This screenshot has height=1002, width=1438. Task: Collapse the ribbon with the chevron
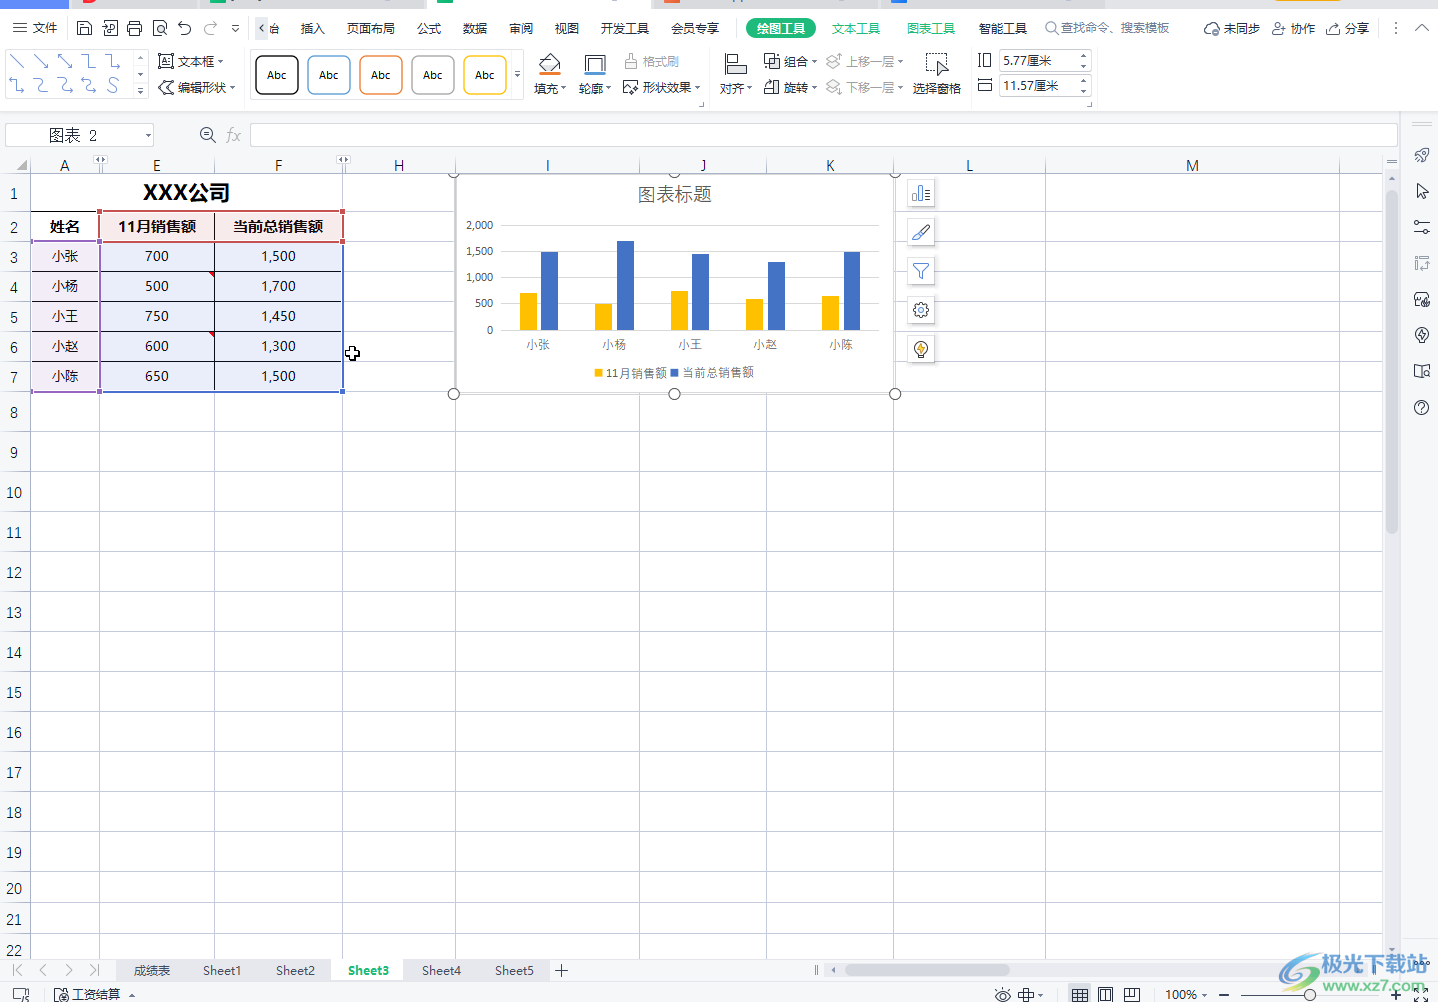[x=1420, y=28]
